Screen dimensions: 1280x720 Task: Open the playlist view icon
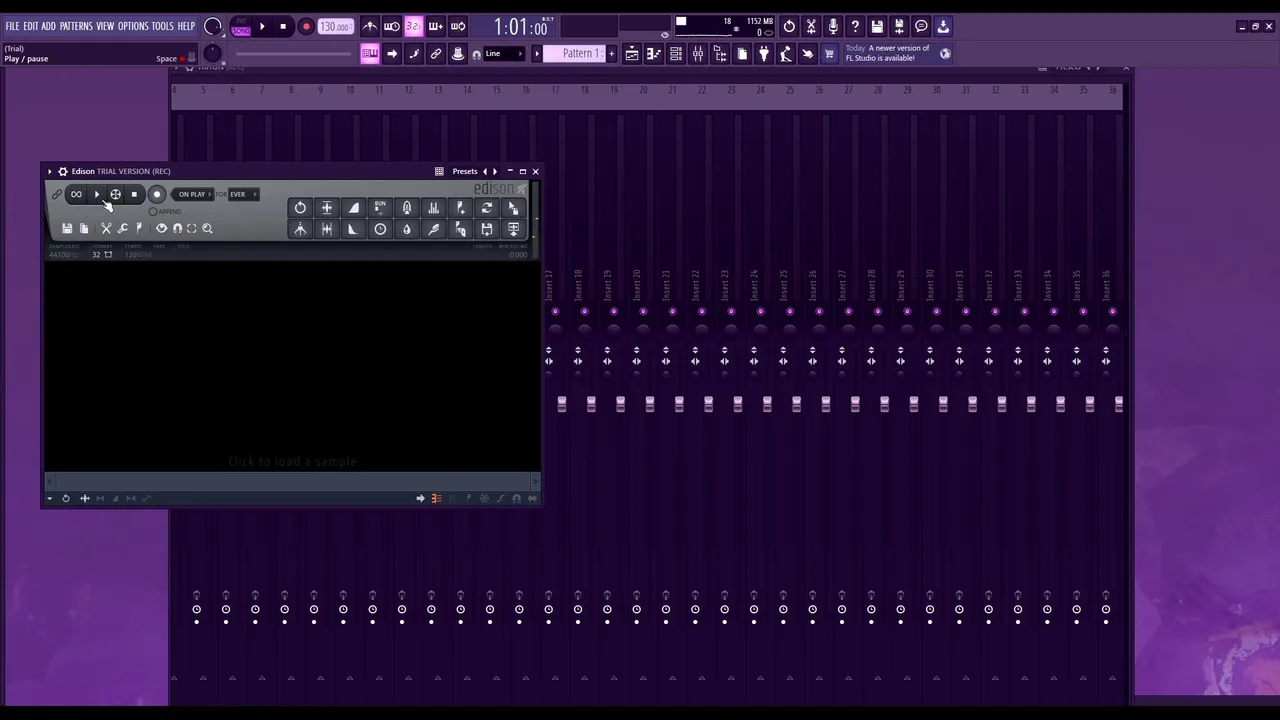(x=632, y=54)
